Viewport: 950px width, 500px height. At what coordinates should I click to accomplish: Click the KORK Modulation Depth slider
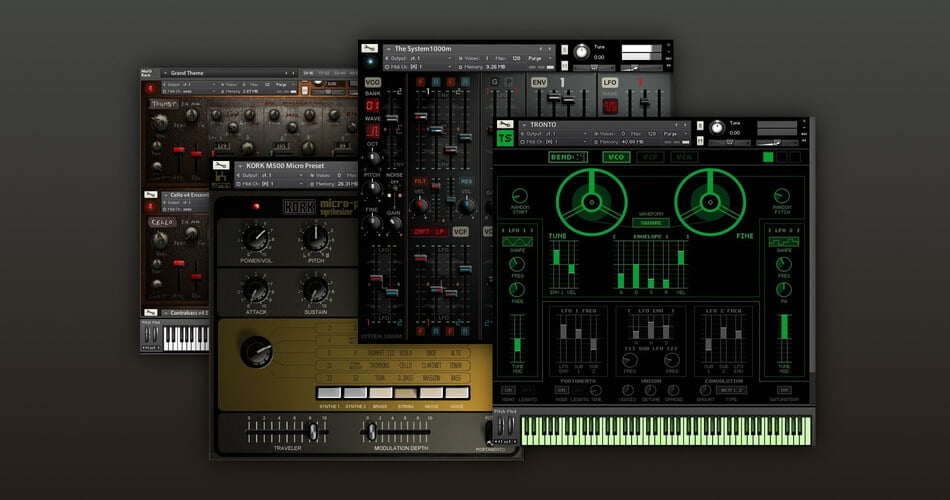pyautogui.click(x=395, y=432)
